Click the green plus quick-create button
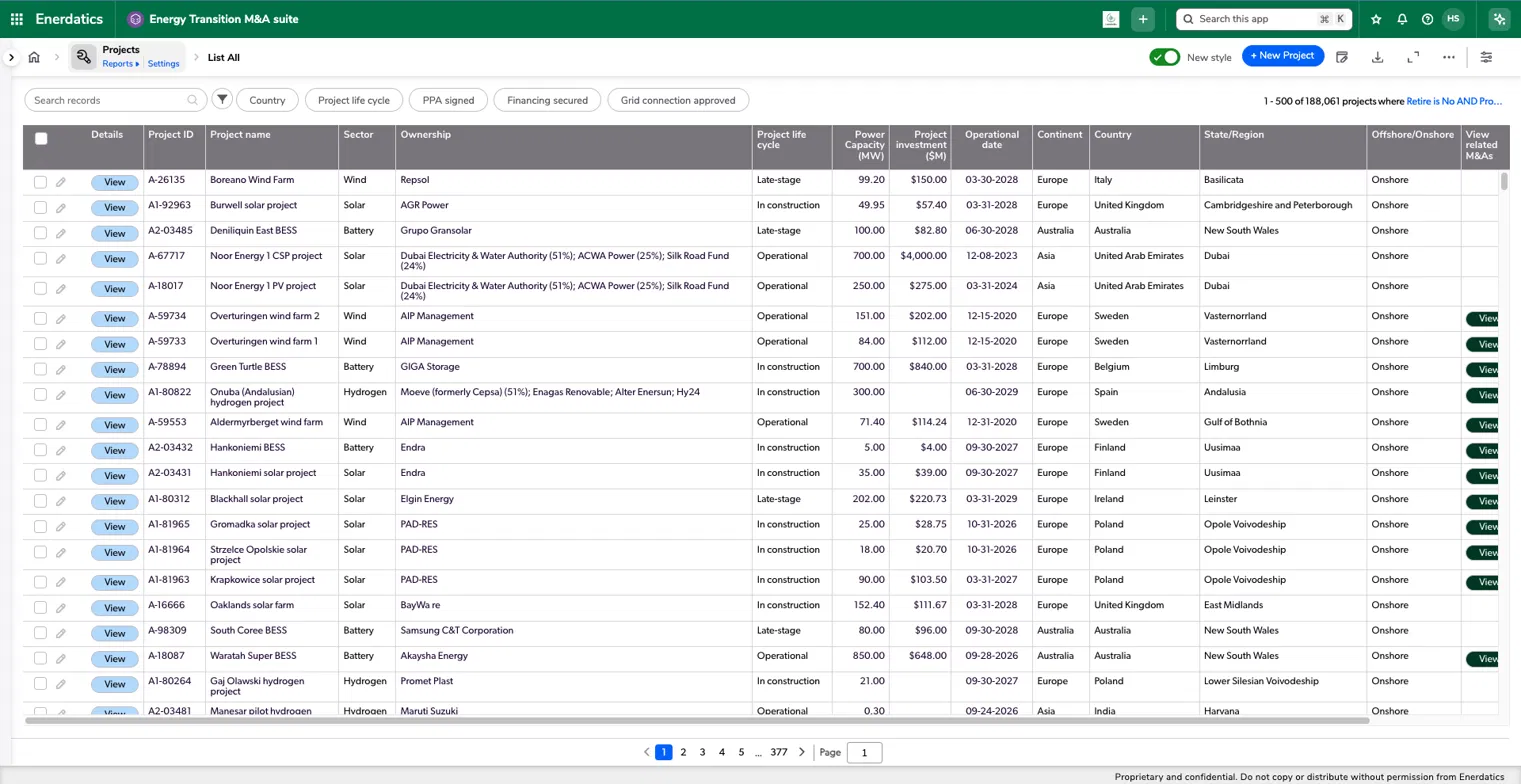 coord(1143,19)
